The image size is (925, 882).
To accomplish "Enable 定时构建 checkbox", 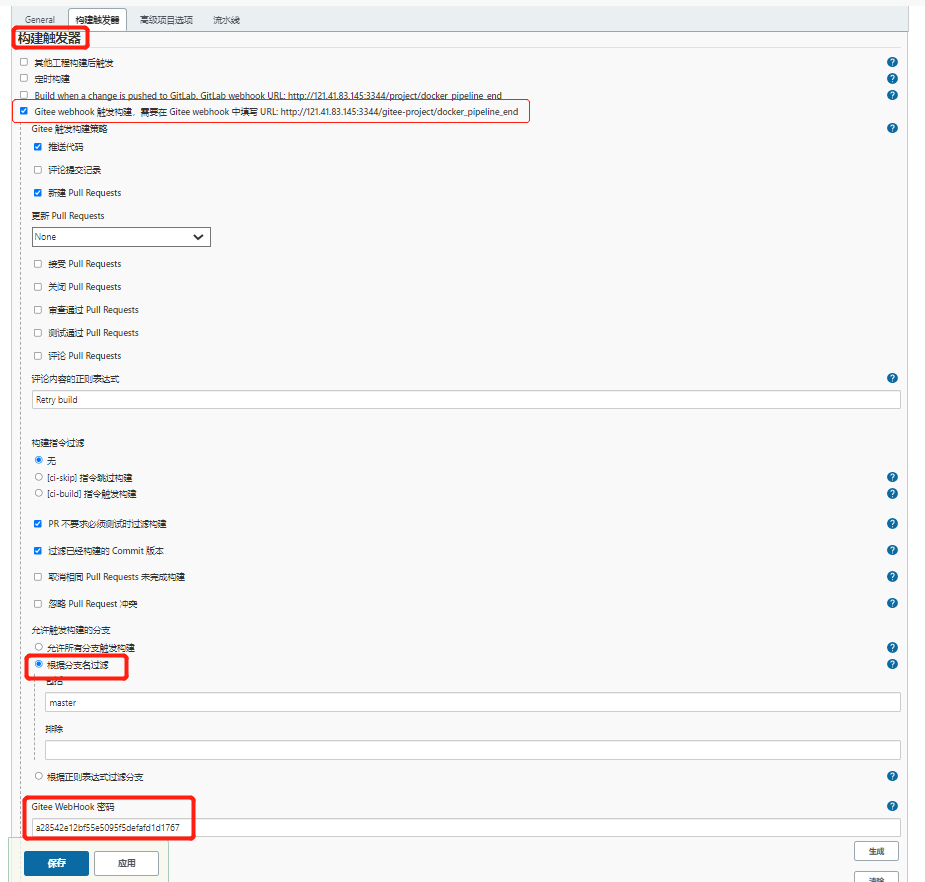I will coord(24,78).
